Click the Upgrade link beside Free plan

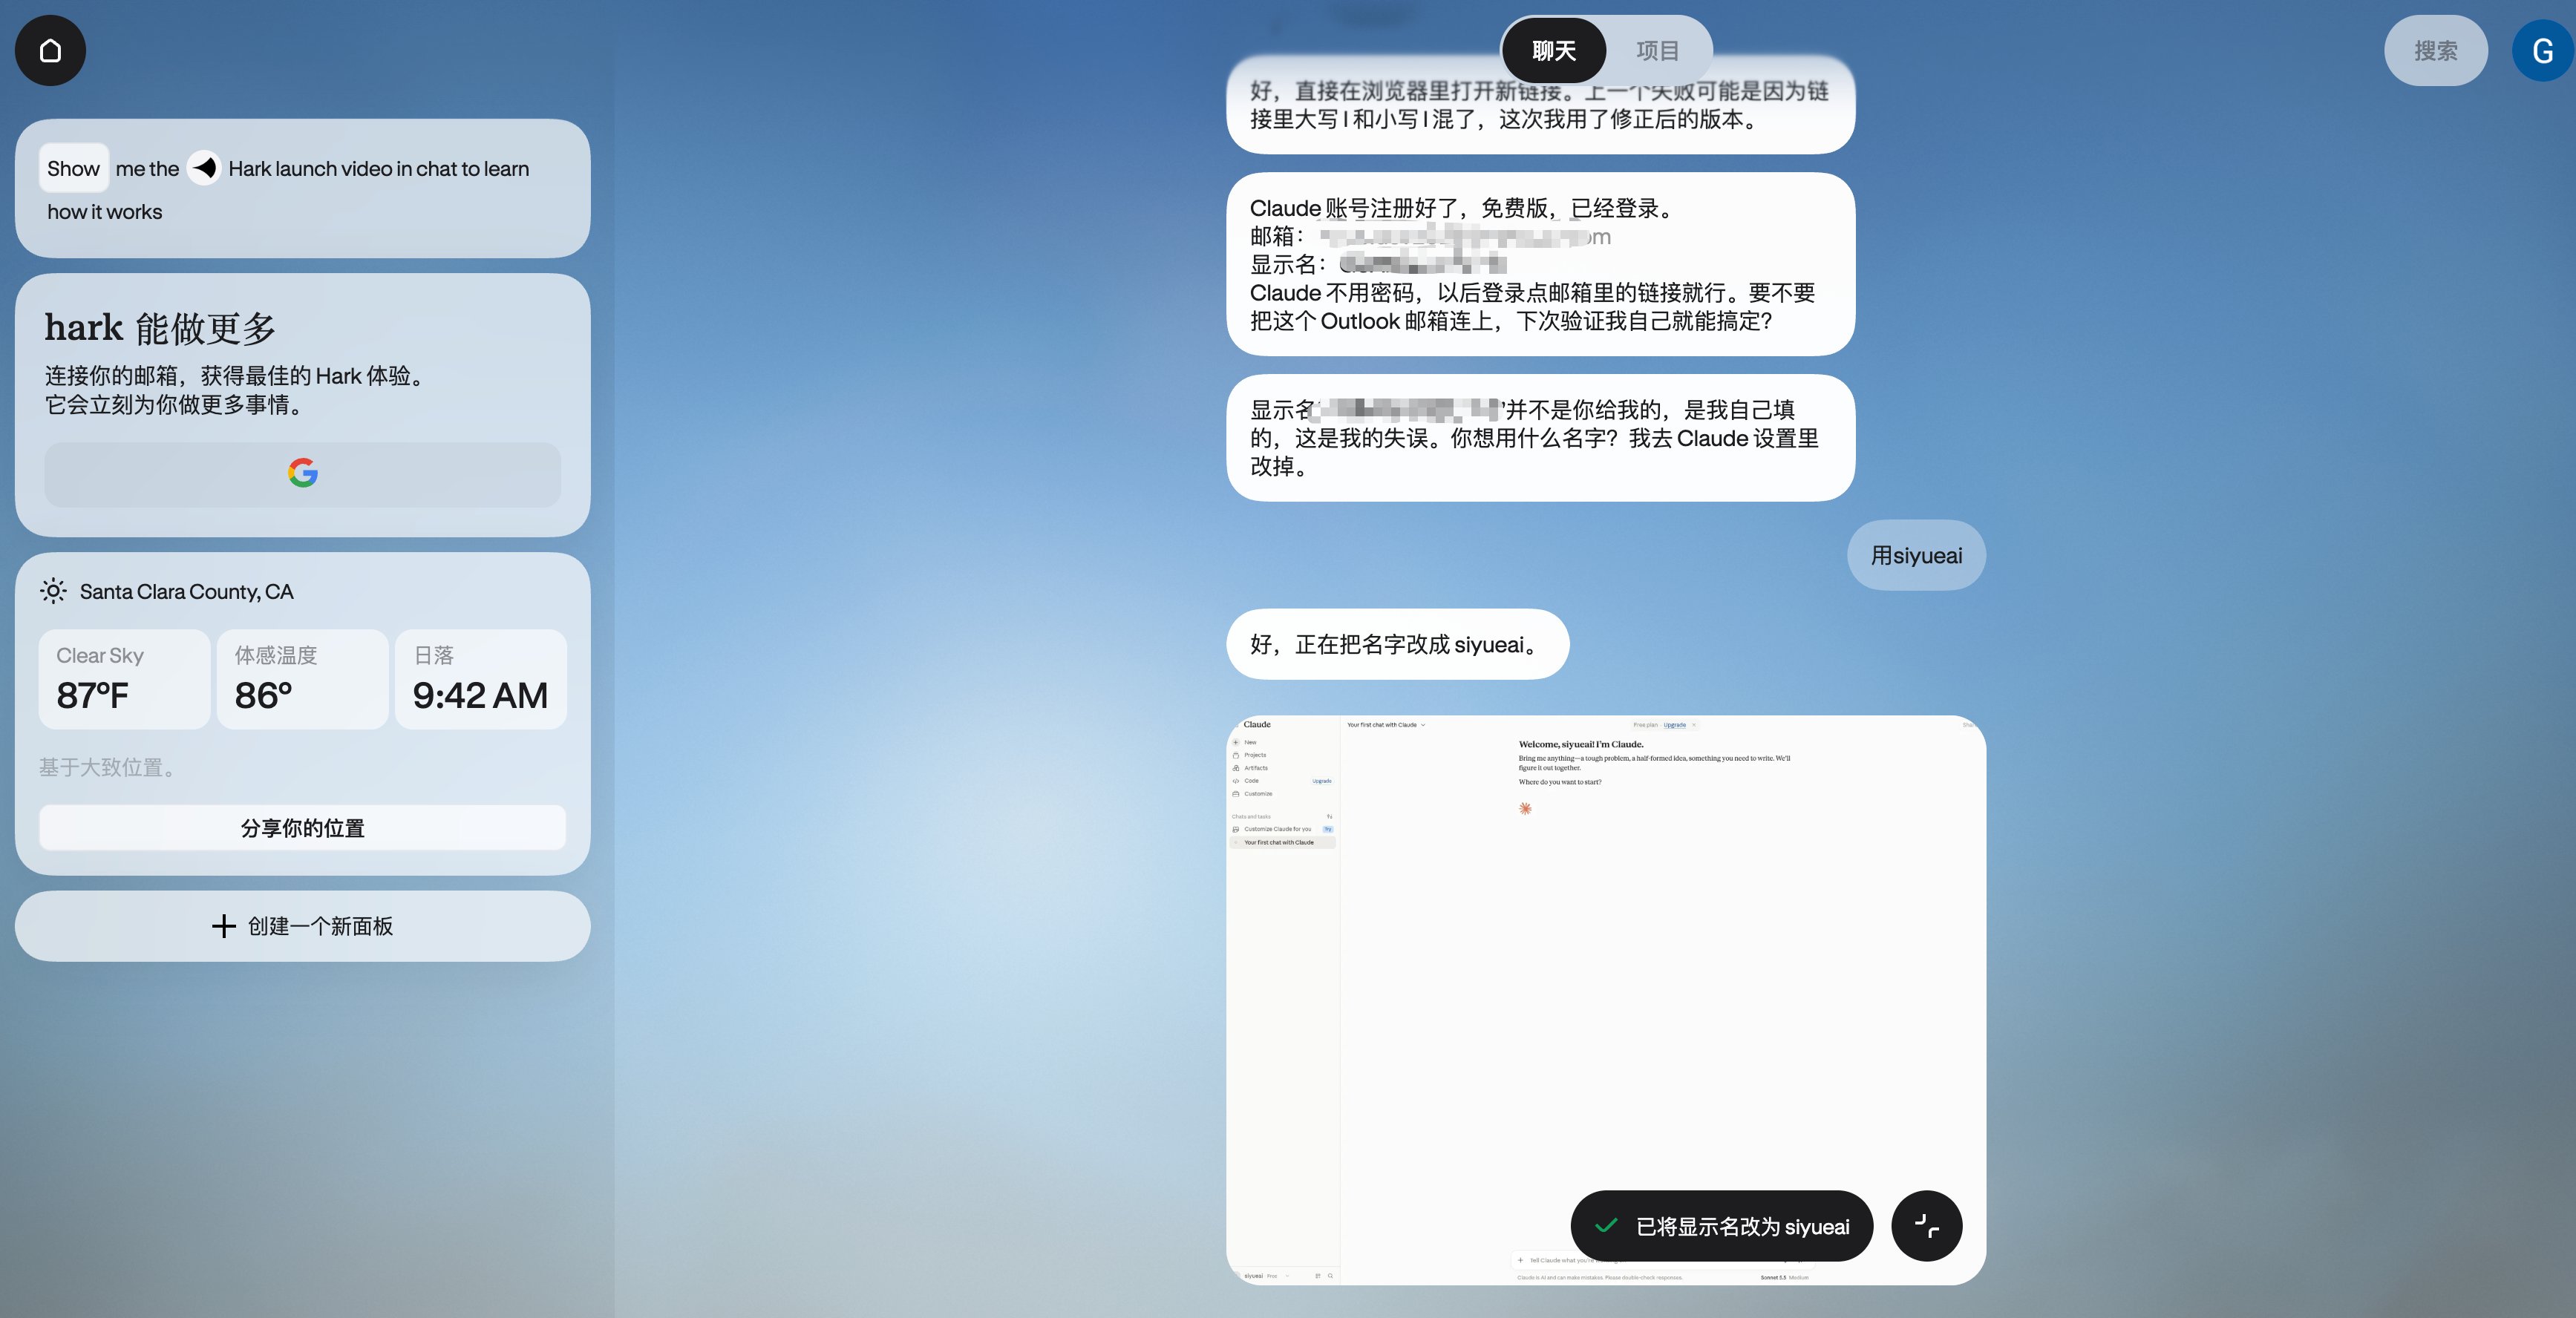point(1674,725)
